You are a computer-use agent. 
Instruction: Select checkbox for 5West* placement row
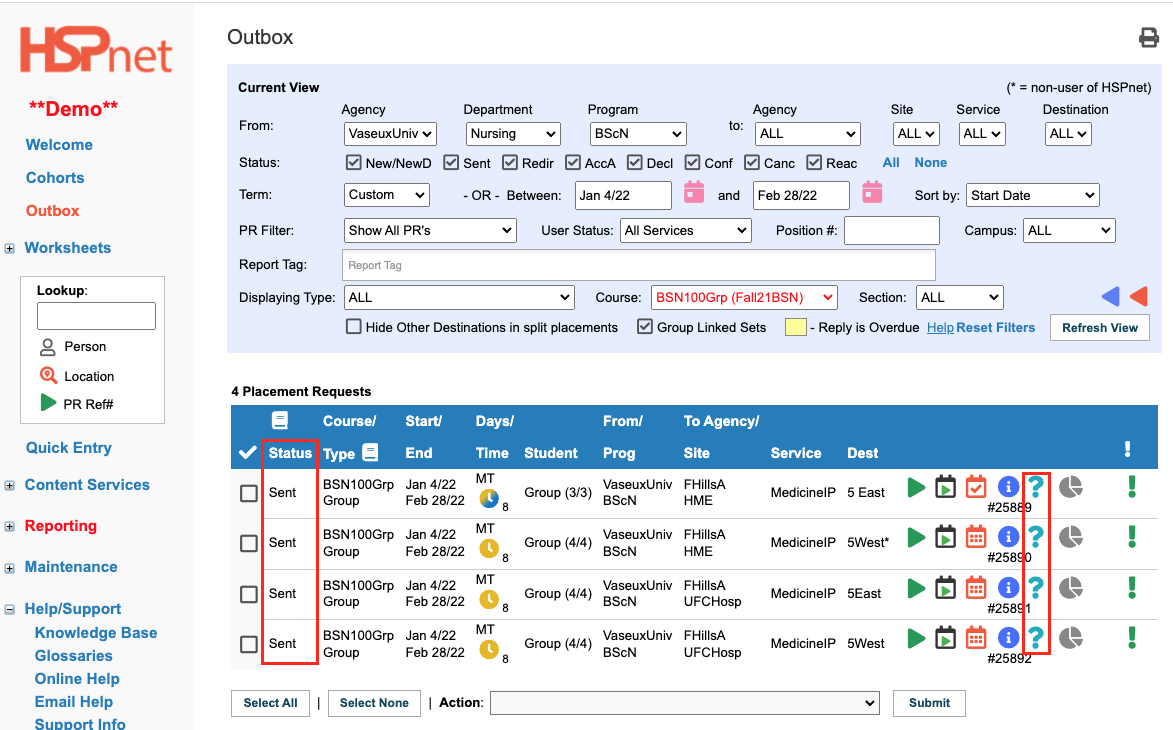pyautogui.click(x=249, y=543)
